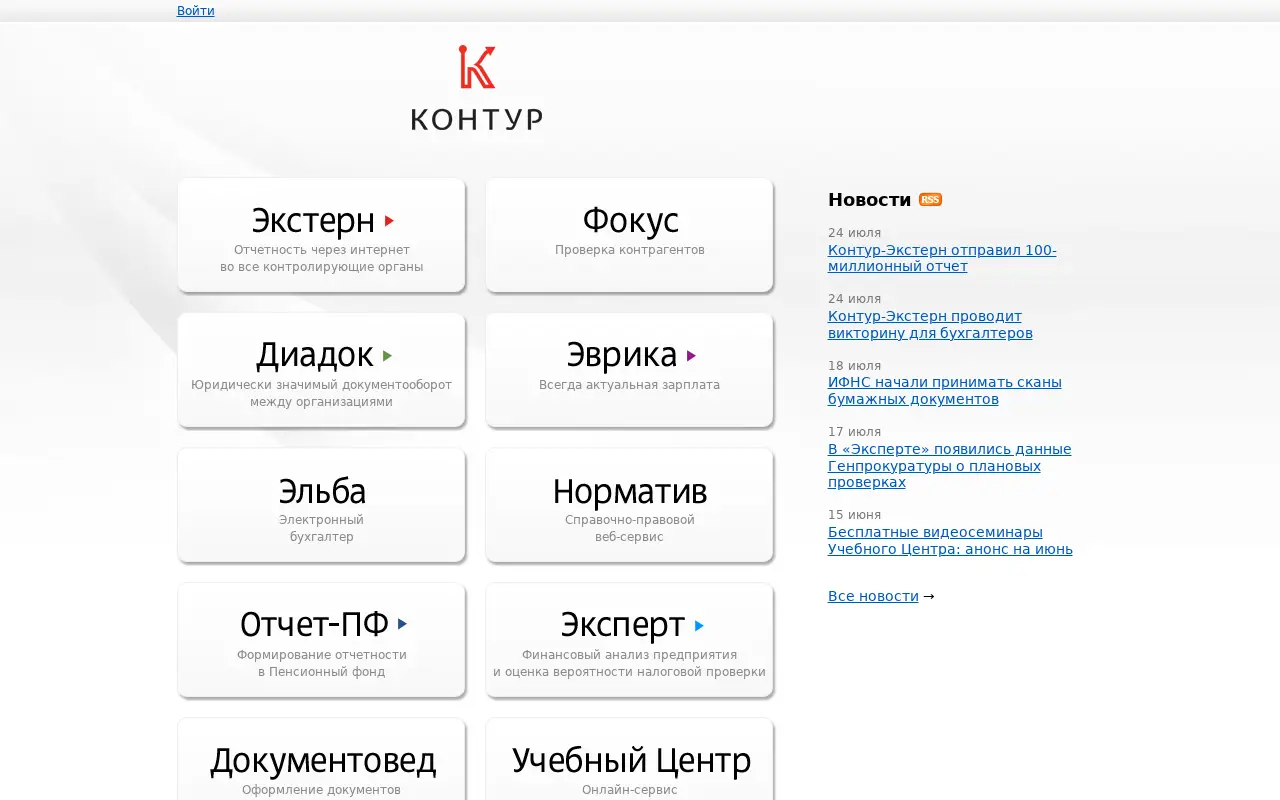1280x800 pixels.
Task: Open the Документовед service tile
Action: (x=321, y=759)
